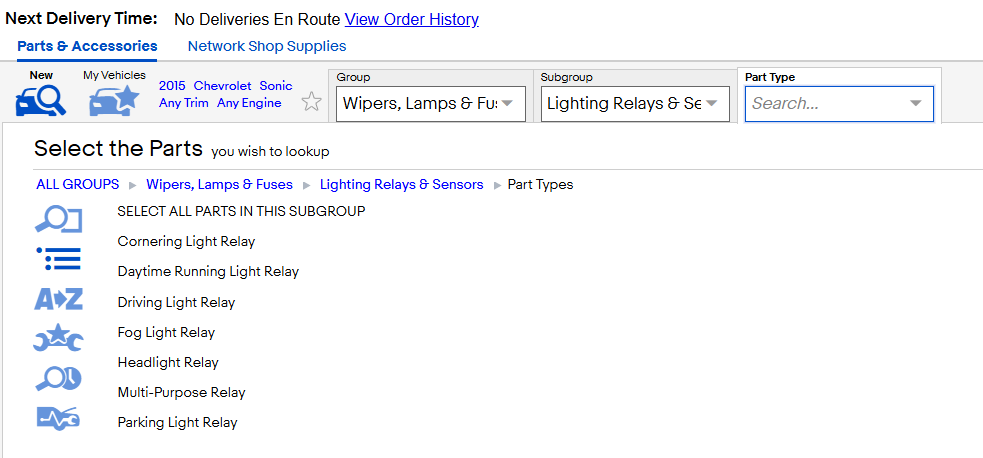Click the wrench with star sidebar icon

58,338
